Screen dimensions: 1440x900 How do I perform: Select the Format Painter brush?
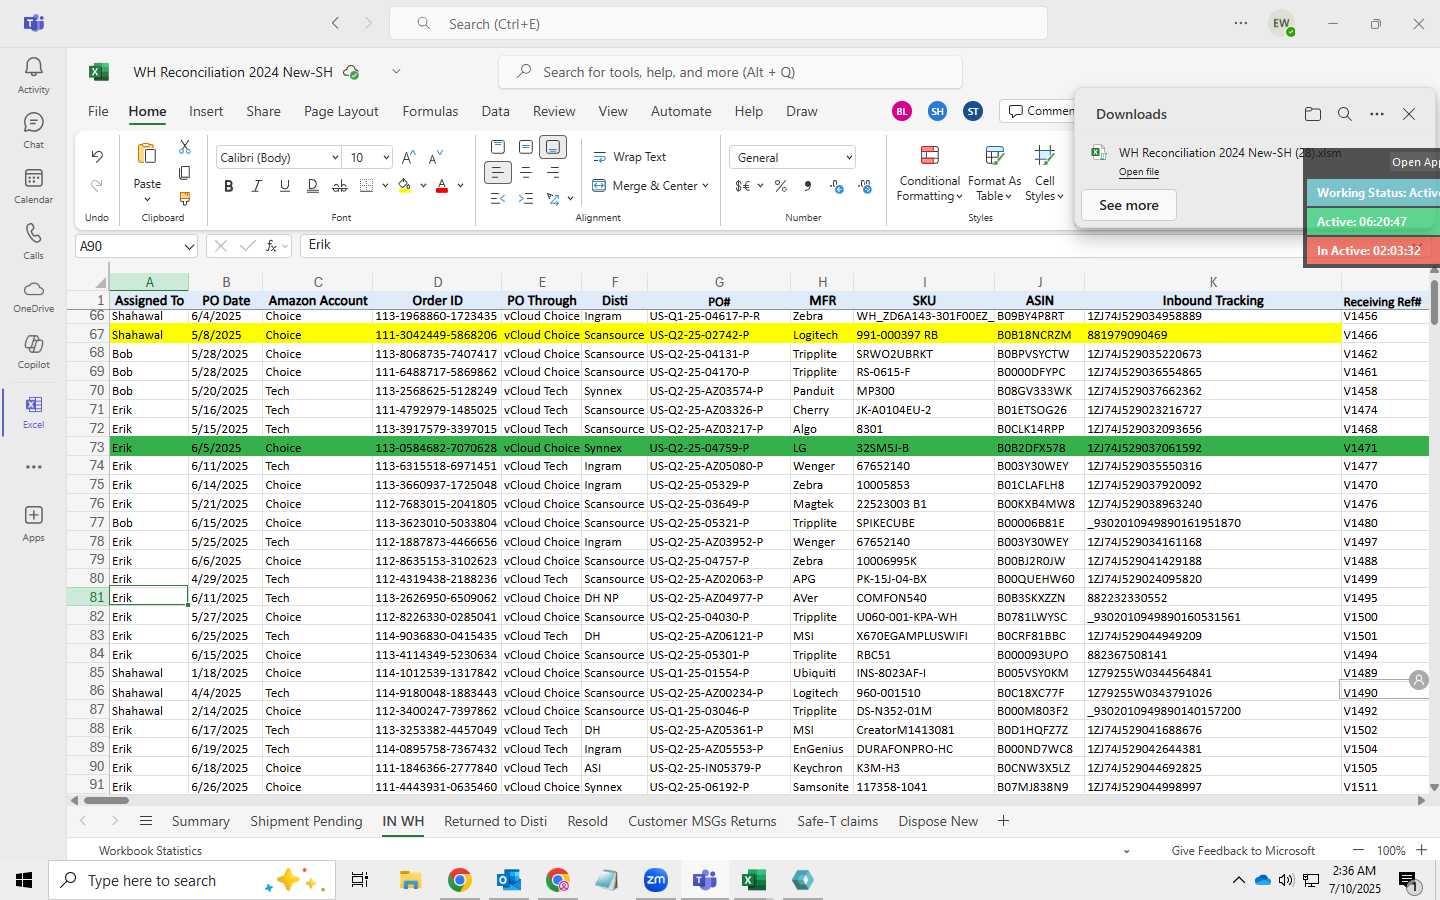[184, 199]
